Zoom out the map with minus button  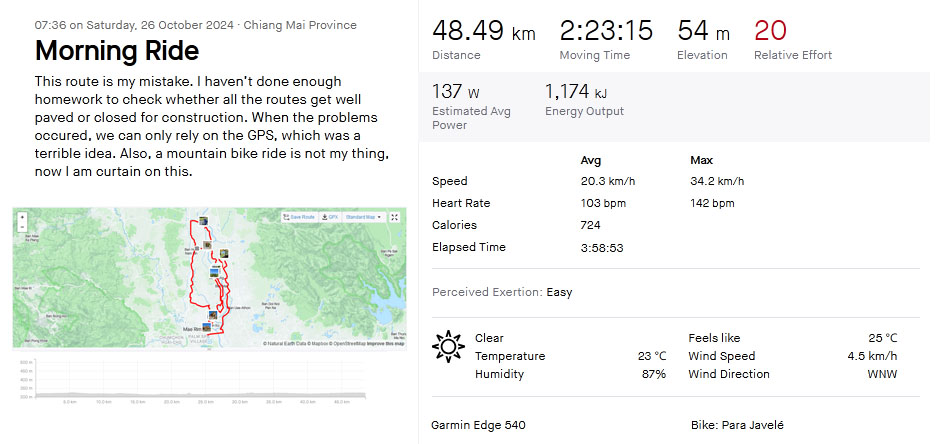[x=22, y=227]
